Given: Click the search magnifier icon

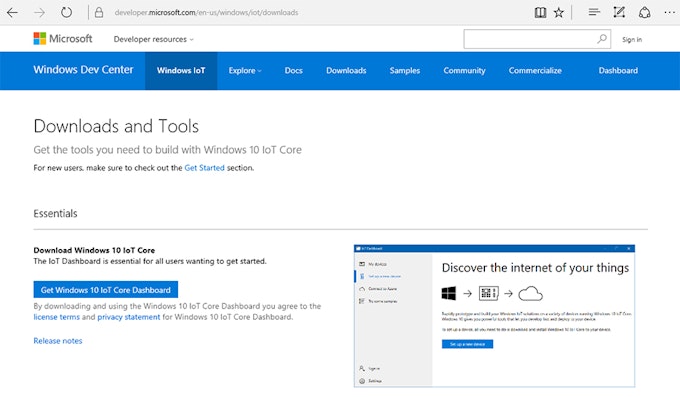Looking at the screenshot, I should point(602,39).
